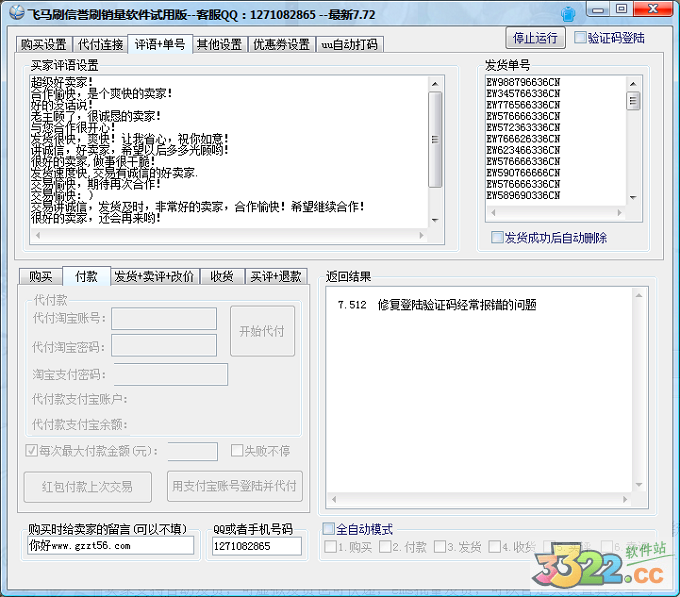This screenshot has width=680, height=597.
Task: Click the 停止运行 button
Action: [535, 38]
